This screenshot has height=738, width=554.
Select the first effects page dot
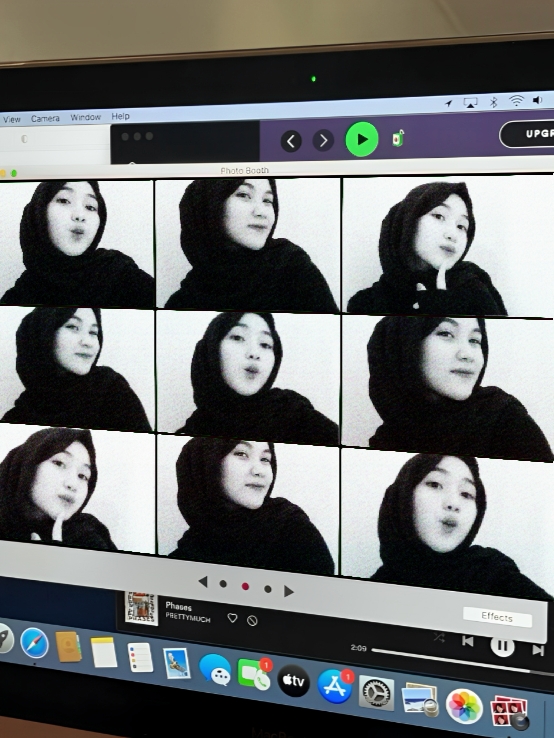click(x=223, y=584)
